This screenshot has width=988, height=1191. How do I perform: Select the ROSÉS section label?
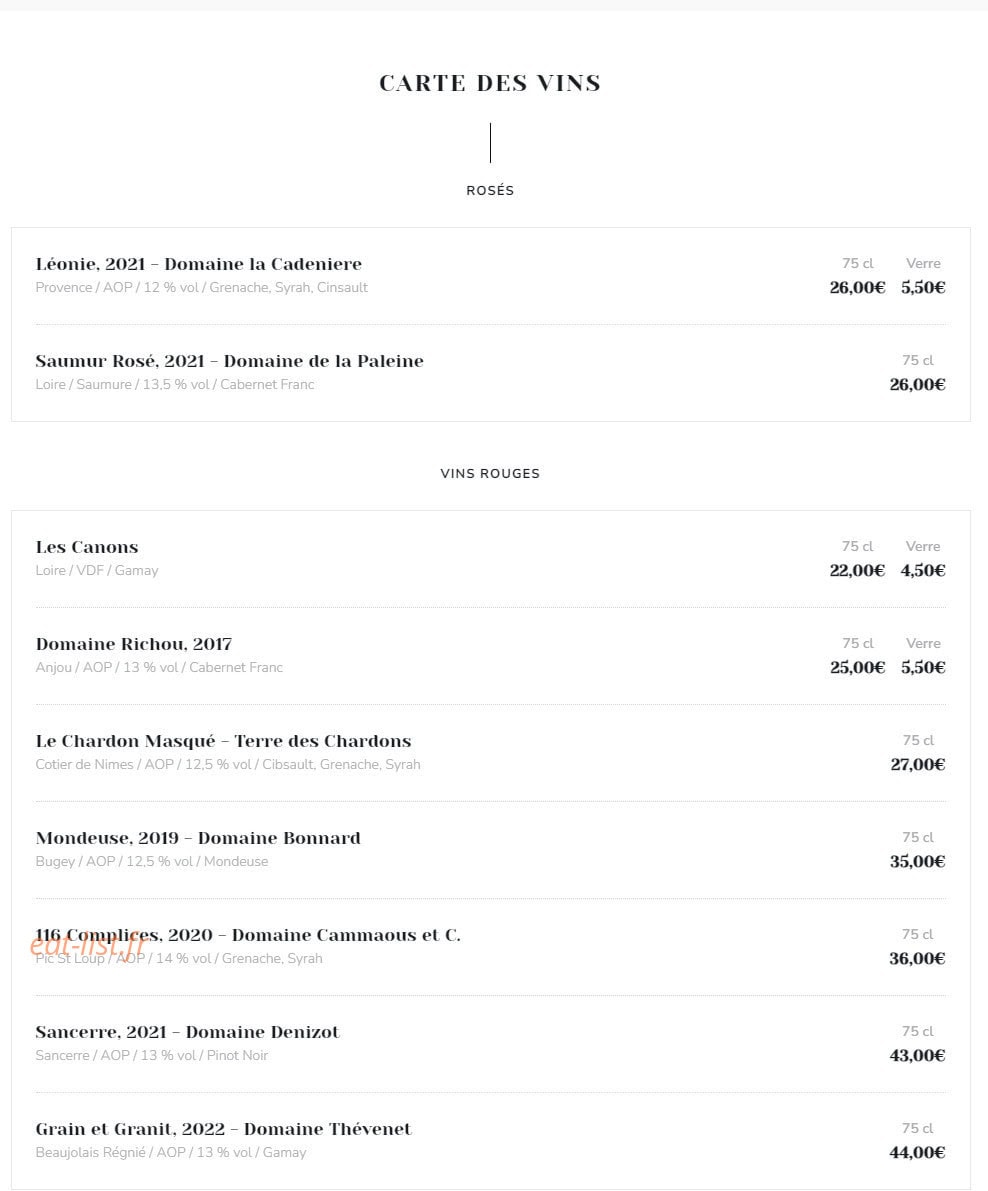pos(490,191)
